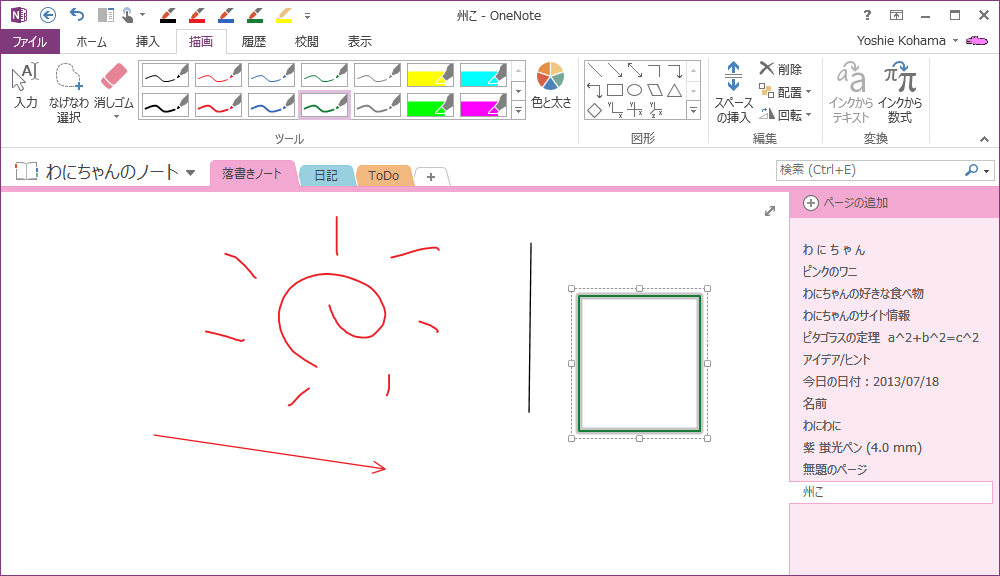
Task: Select the 消しゴム eraser tool
Action: tap(114, 85)
